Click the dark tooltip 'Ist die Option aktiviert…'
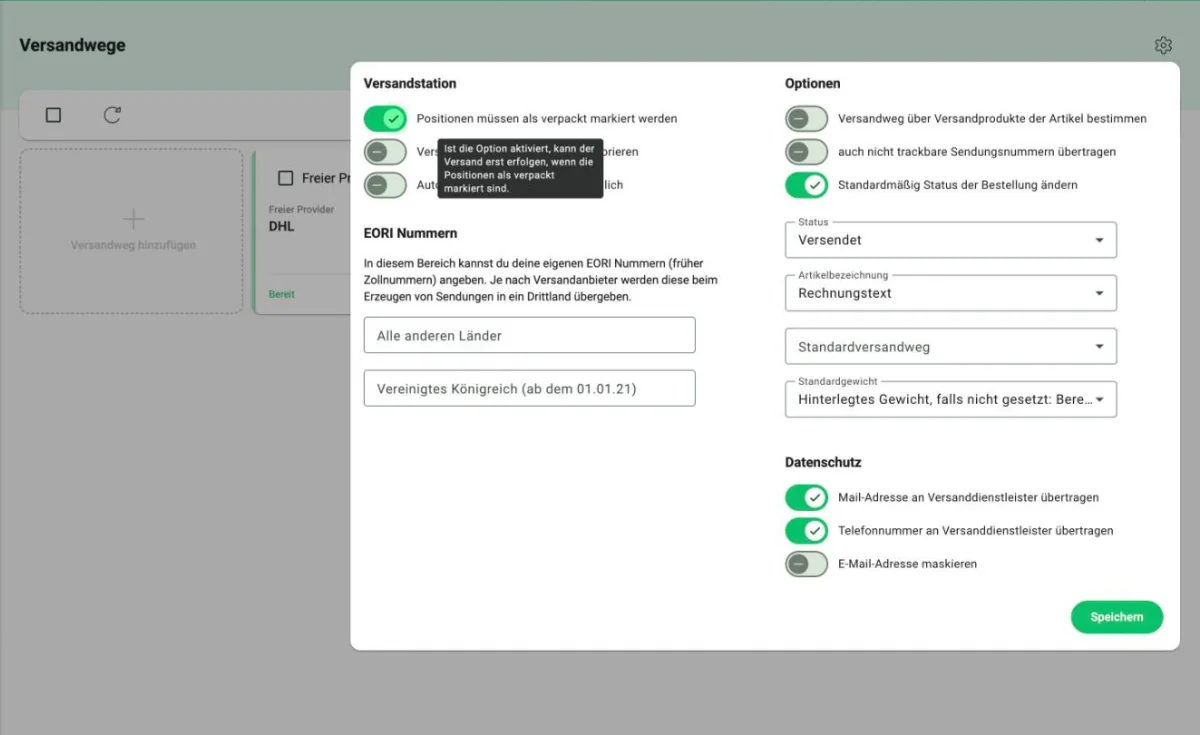This screenshot has width=1200, height=735. click(x=520, y=168)
